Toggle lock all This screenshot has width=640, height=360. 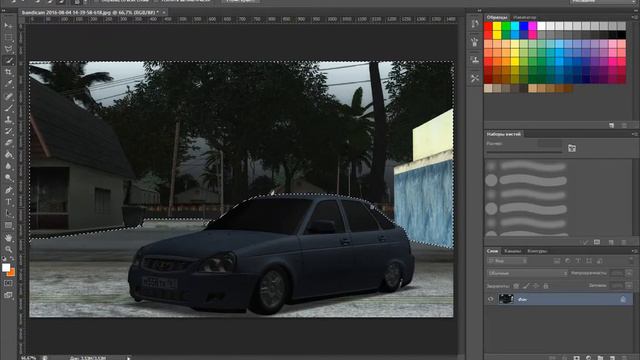pyautogui.click(x=546, y=286)
